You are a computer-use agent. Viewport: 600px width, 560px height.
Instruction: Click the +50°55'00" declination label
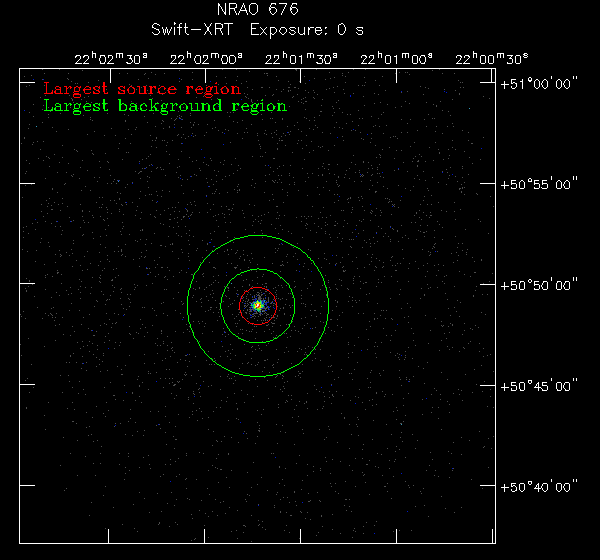(539, 184)
